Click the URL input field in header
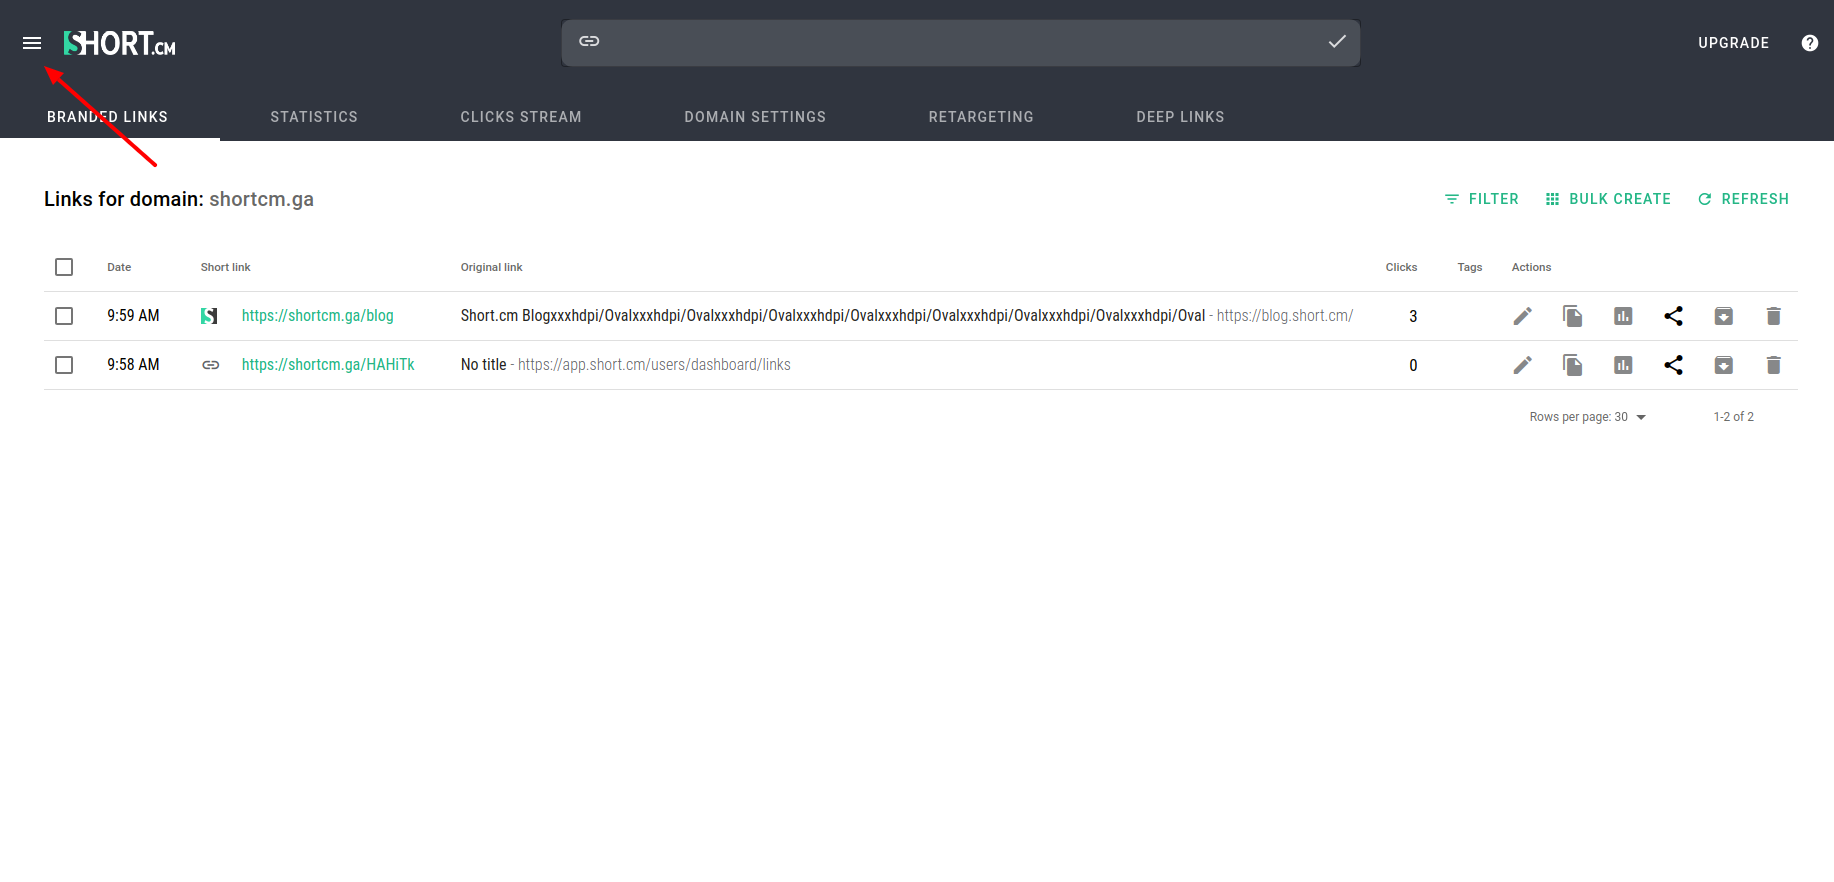The height and width of the screenshot is (882, 1834). pos(960,42)
